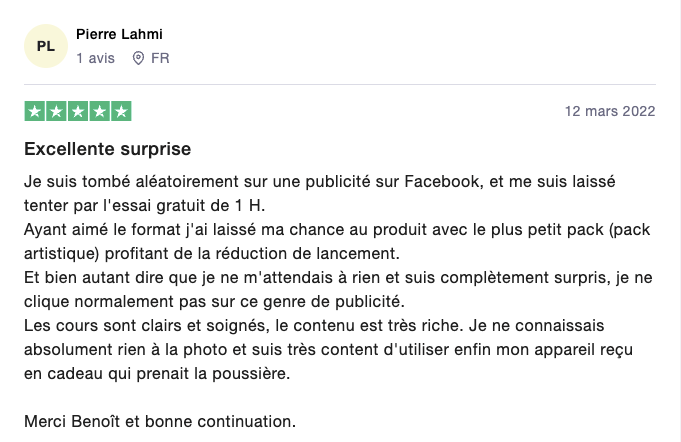Click the line starting 'Les cours sont clairs'

point(314,326)
